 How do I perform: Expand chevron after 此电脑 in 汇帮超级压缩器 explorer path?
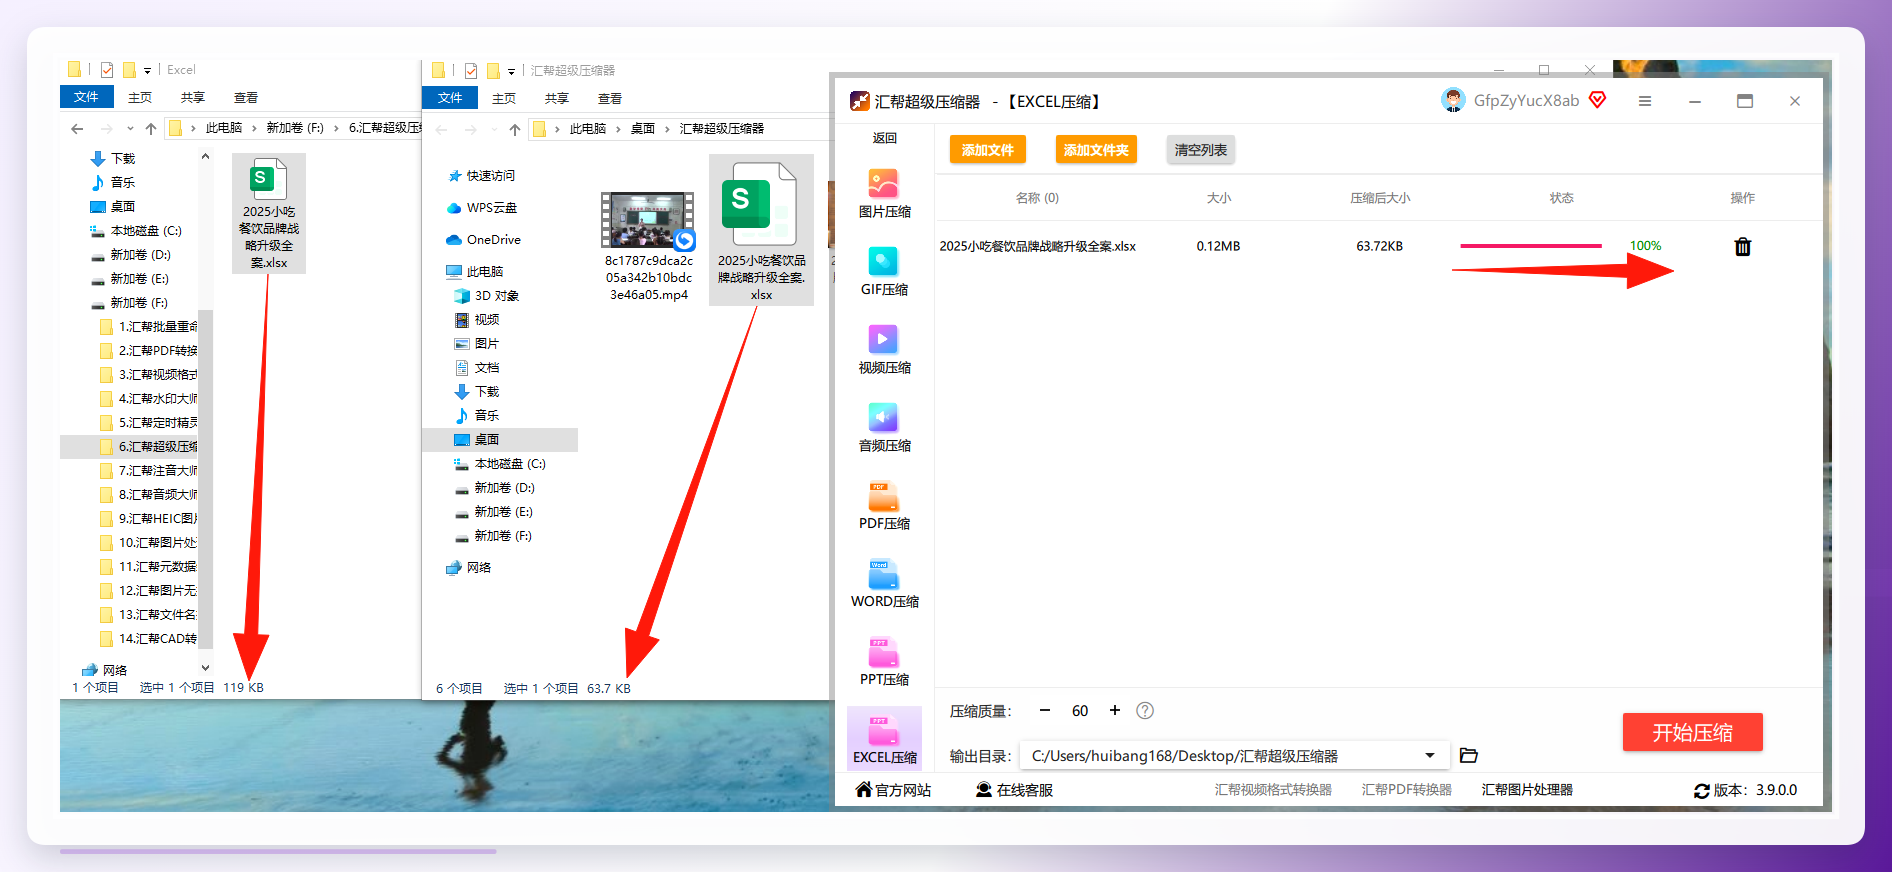click(619, 129)
